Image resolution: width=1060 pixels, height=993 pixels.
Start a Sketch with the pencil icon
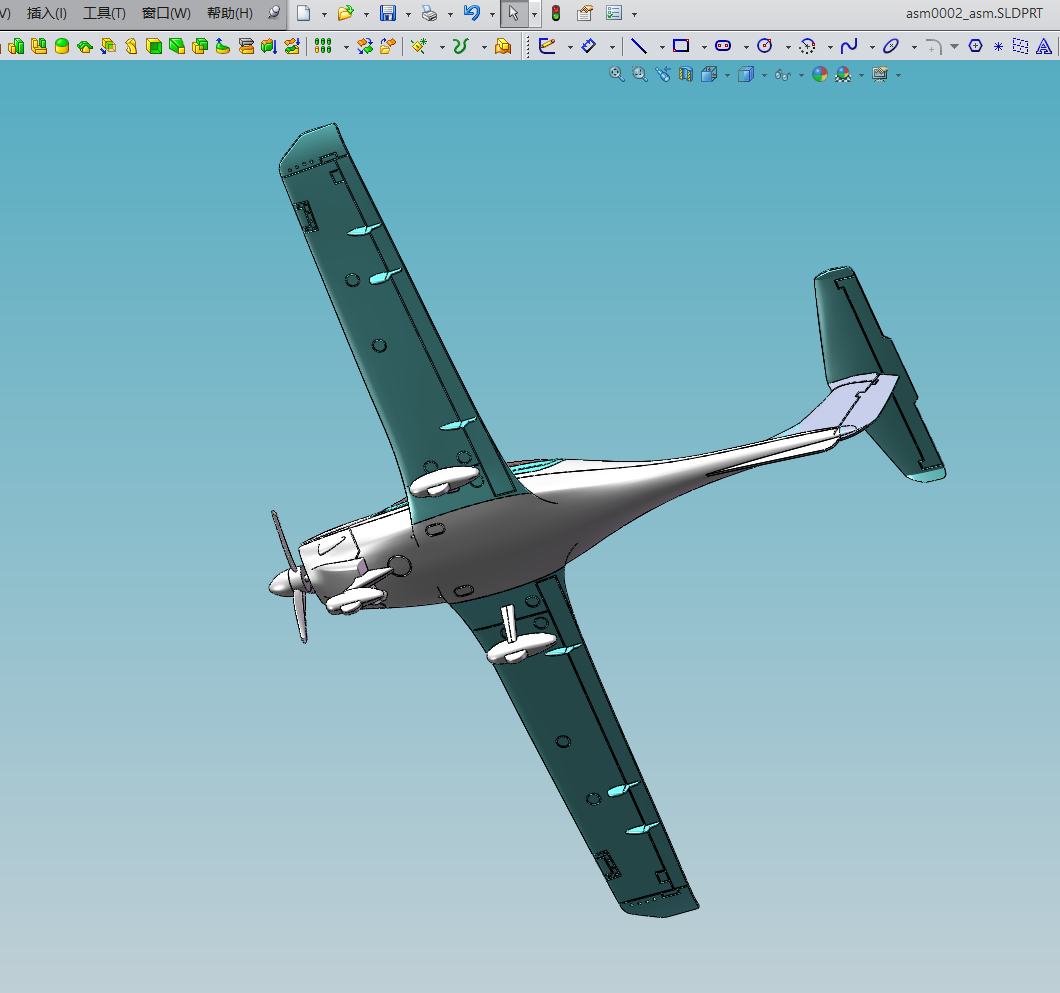point(547,46)
